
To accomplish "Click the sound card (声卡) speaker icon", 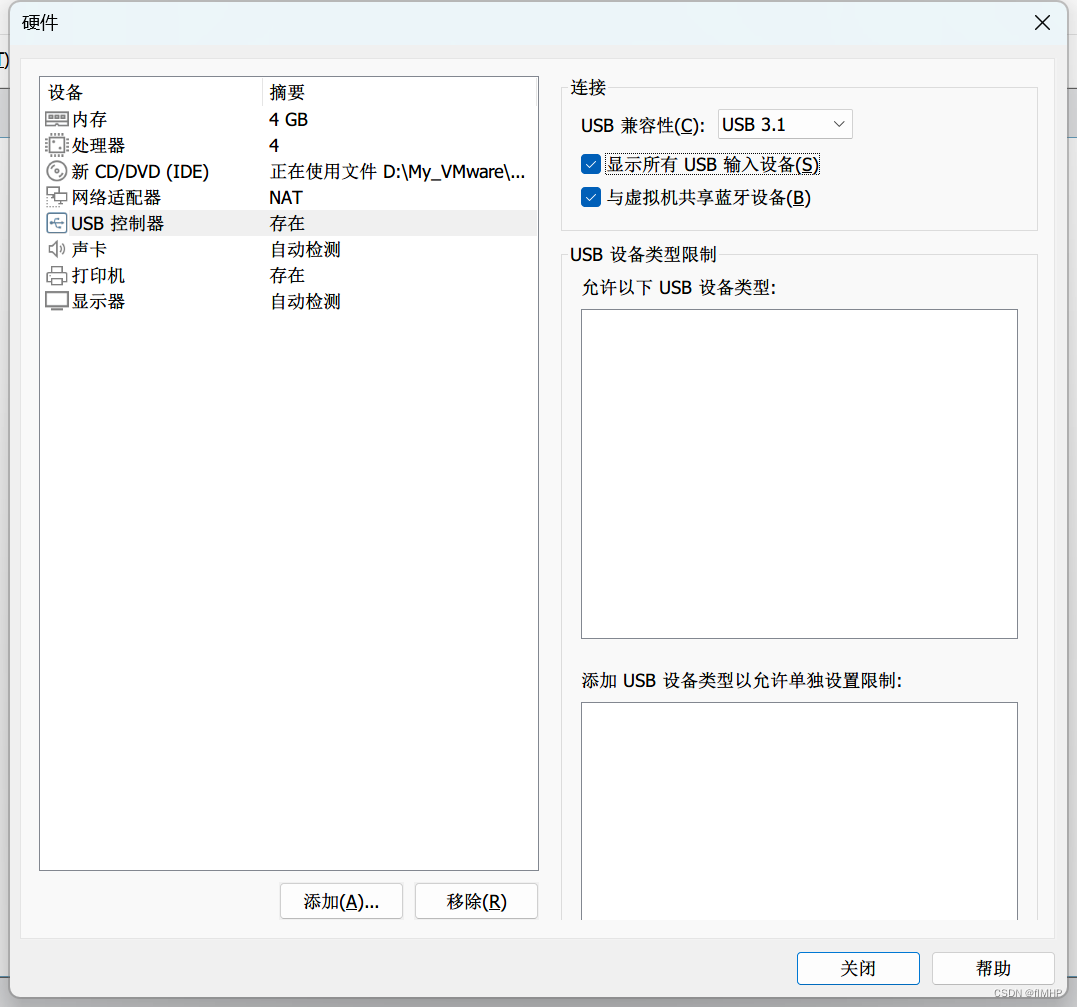I will point(57,250).
